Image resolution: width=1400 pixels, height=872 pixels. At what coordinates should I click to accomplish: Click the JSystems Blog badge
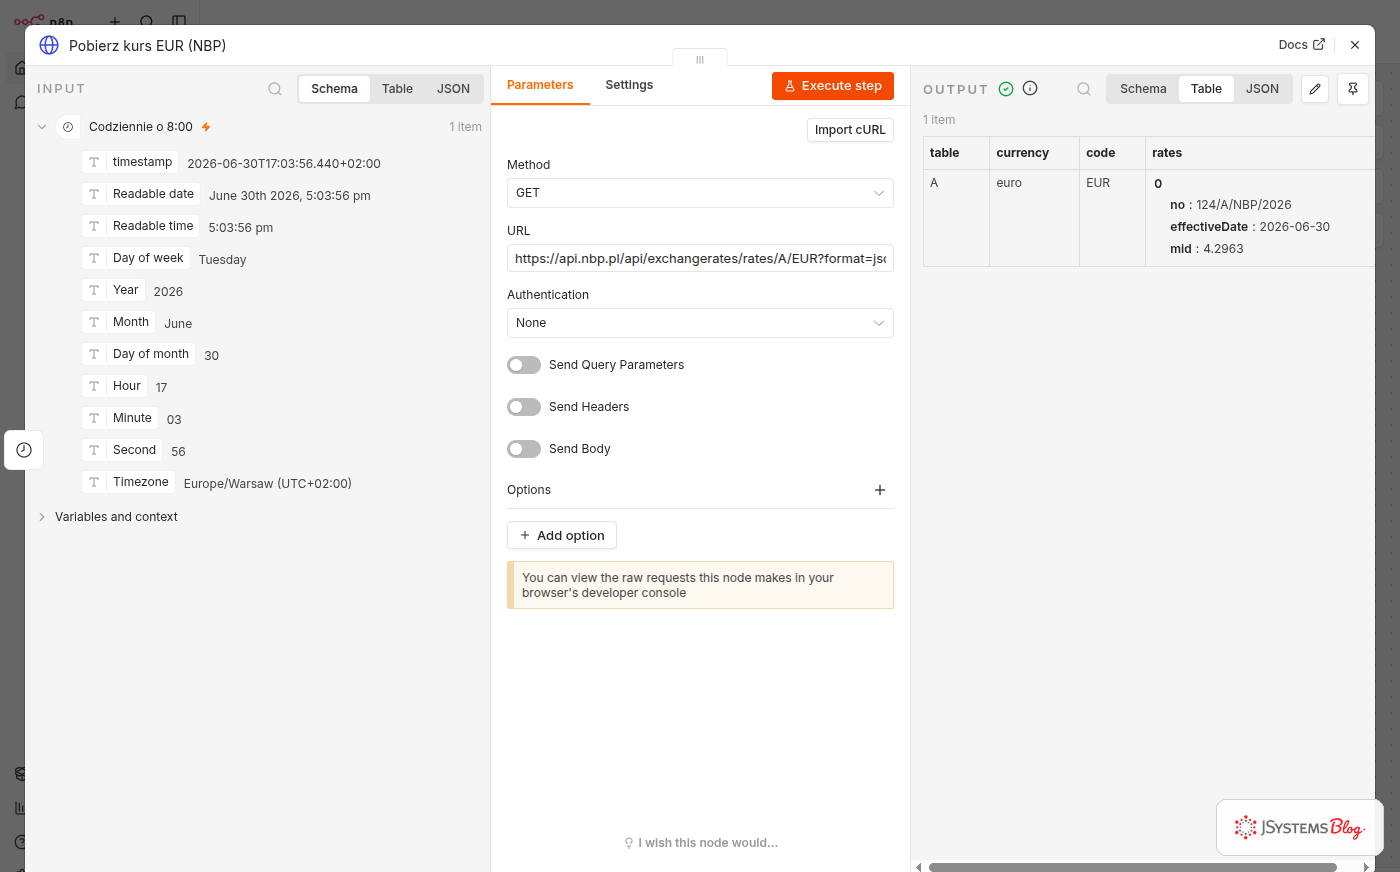pyautogui.click(x=1299, y=827)
